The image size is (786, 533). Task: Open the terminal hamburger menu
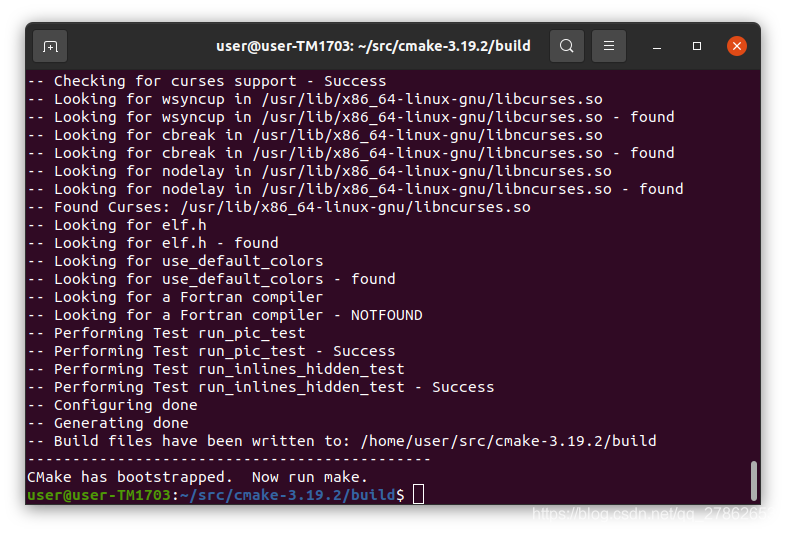coord(609,46)
